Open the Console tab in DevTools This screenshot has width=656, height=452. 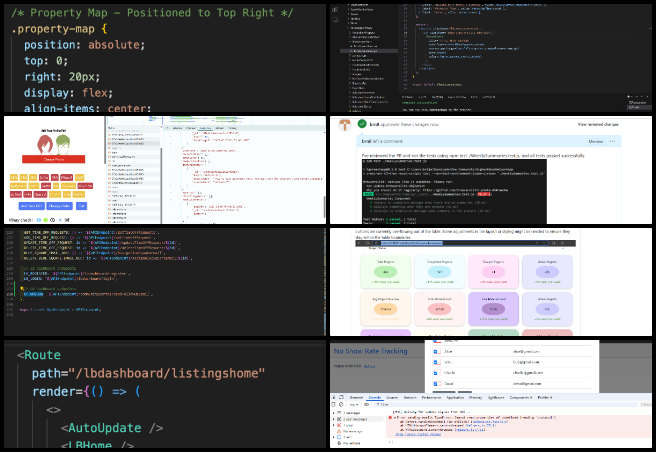coord(375,397)
